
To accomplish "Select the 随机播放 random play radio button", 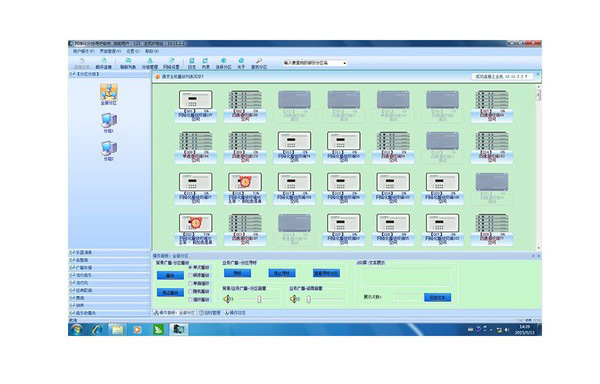I will tap(190, 291).
